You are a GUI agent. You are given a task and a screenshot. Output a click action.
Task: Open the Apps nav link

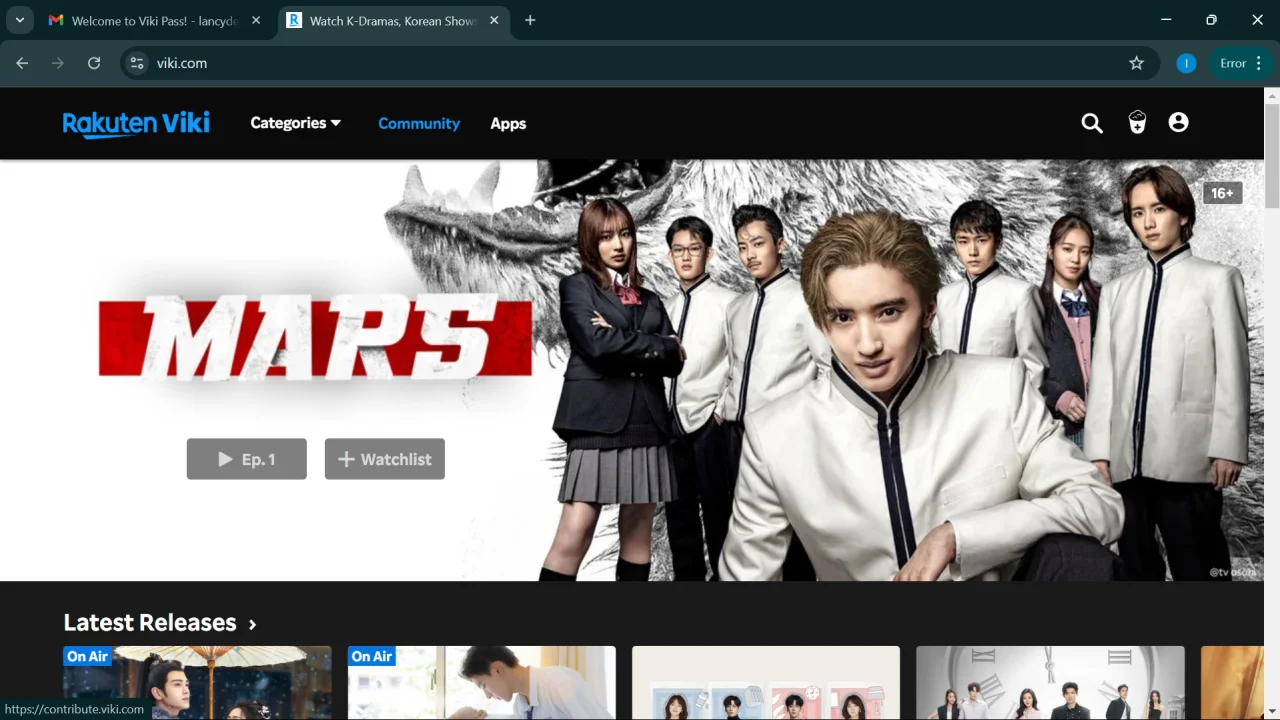coord(508,123)
